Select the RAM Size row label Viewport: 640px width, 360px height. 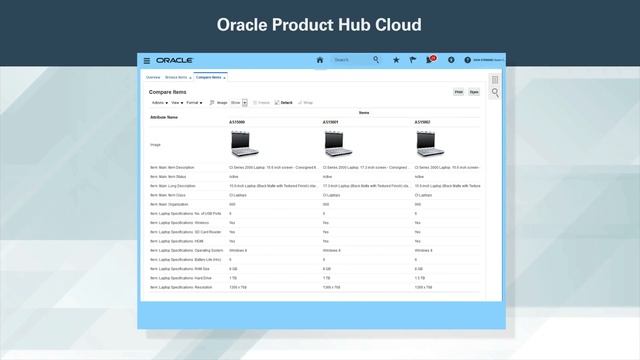(180, 269)
